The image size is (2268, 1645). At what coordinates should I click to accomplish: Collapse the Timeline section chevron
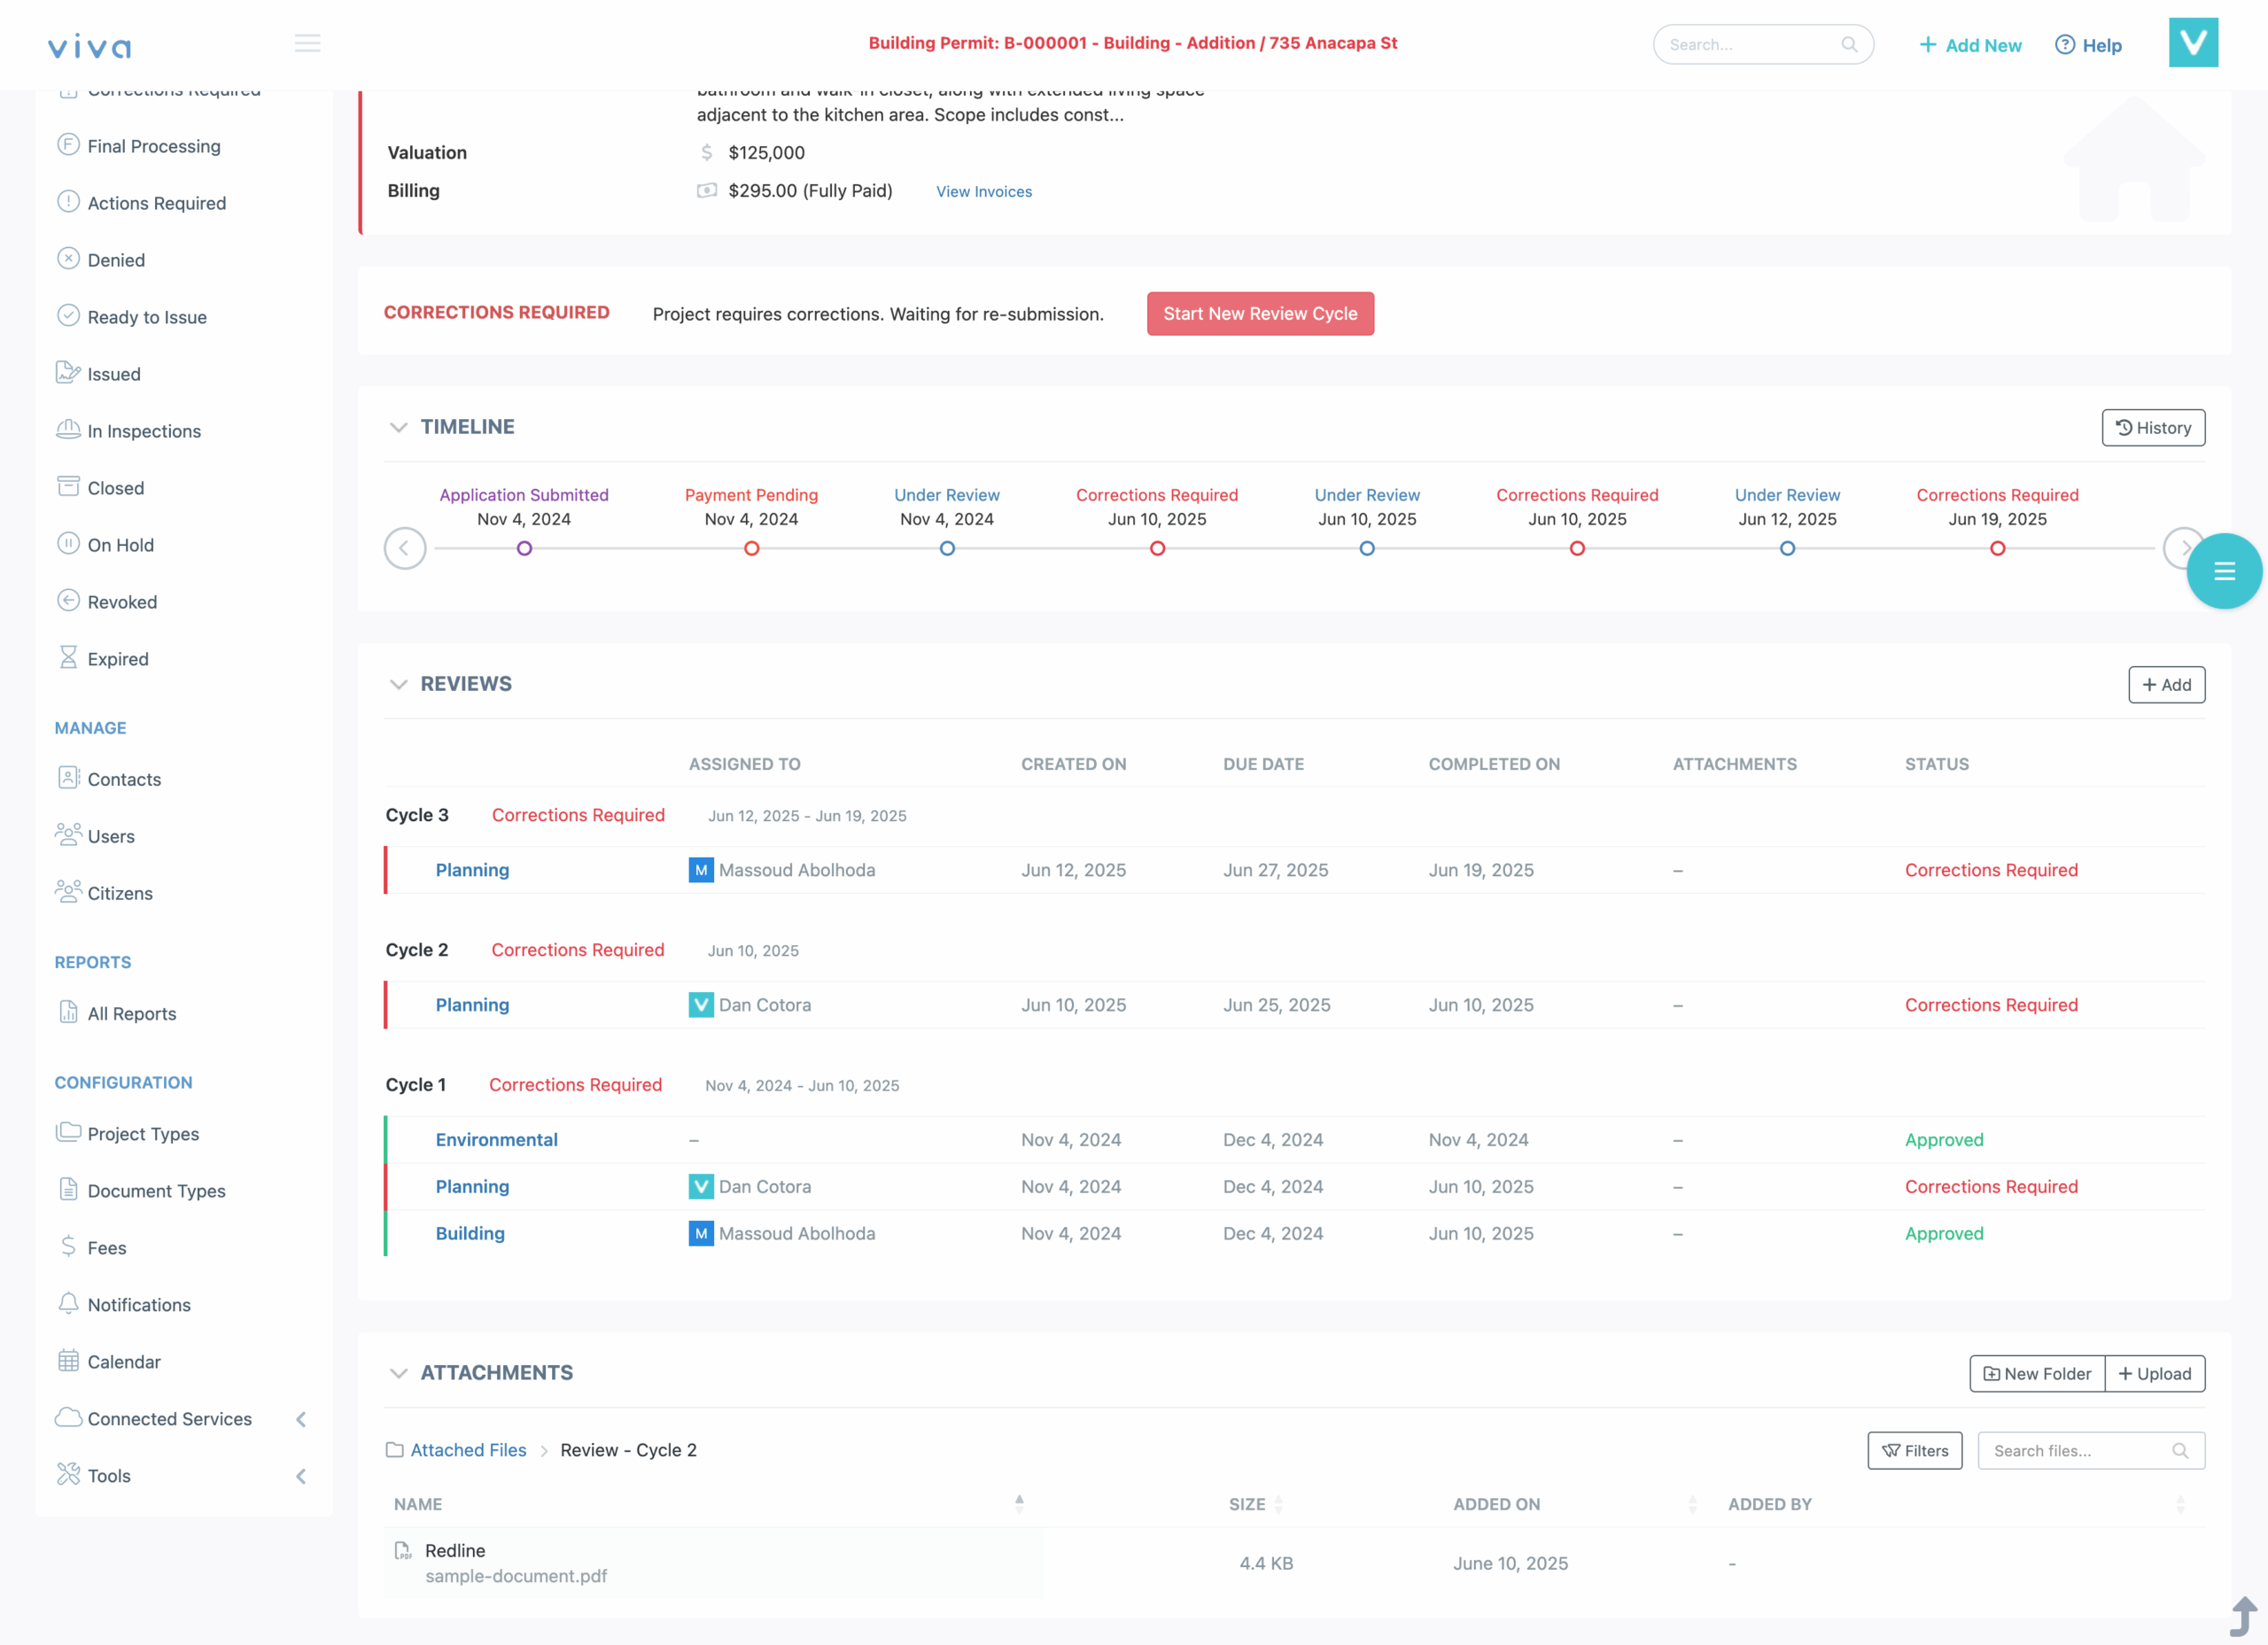click(x=399, y=427)
